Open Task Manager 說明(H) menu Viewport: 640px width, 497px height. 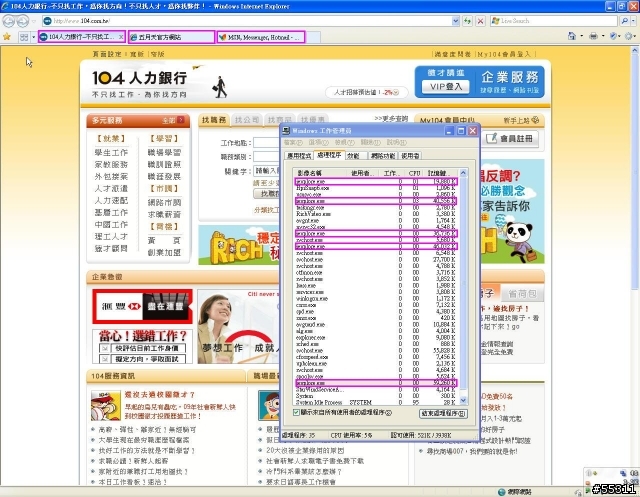coord(396,142)
